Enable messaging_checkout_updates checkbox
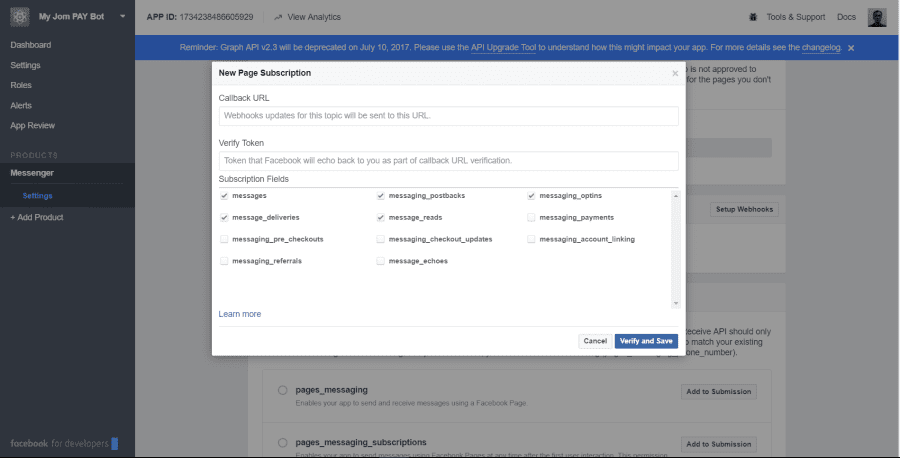900x458 pixels. pos(381,239)
